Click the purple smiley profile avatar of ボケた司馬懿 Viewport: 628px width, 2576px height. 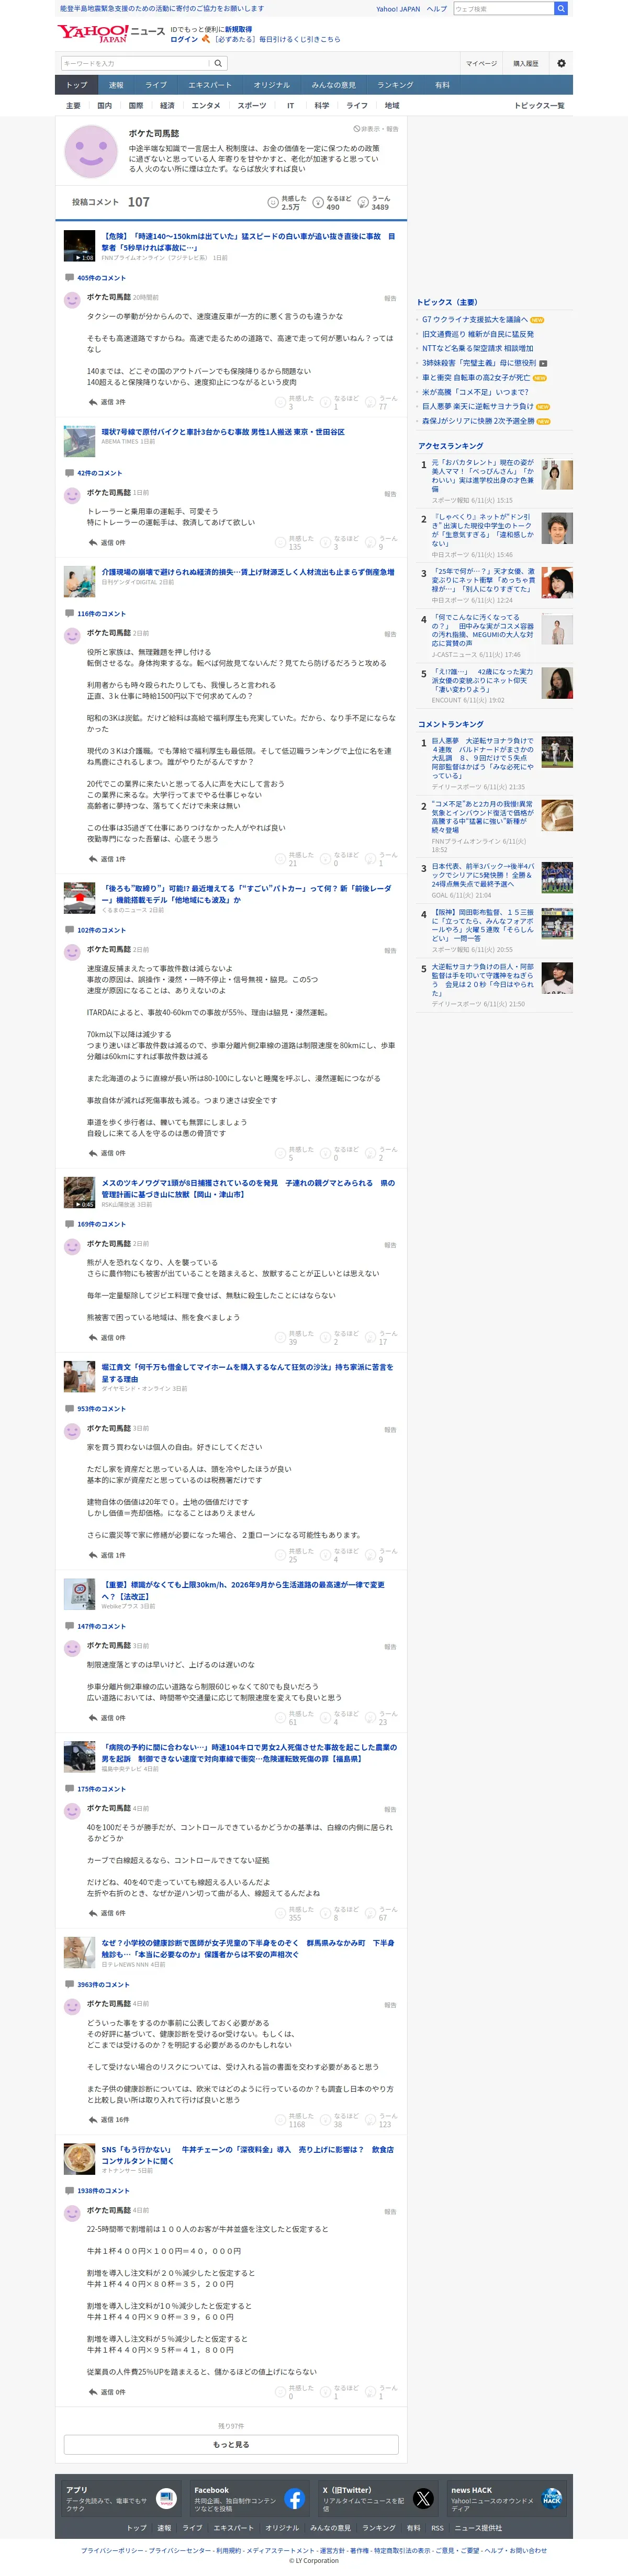coord(91,151)
